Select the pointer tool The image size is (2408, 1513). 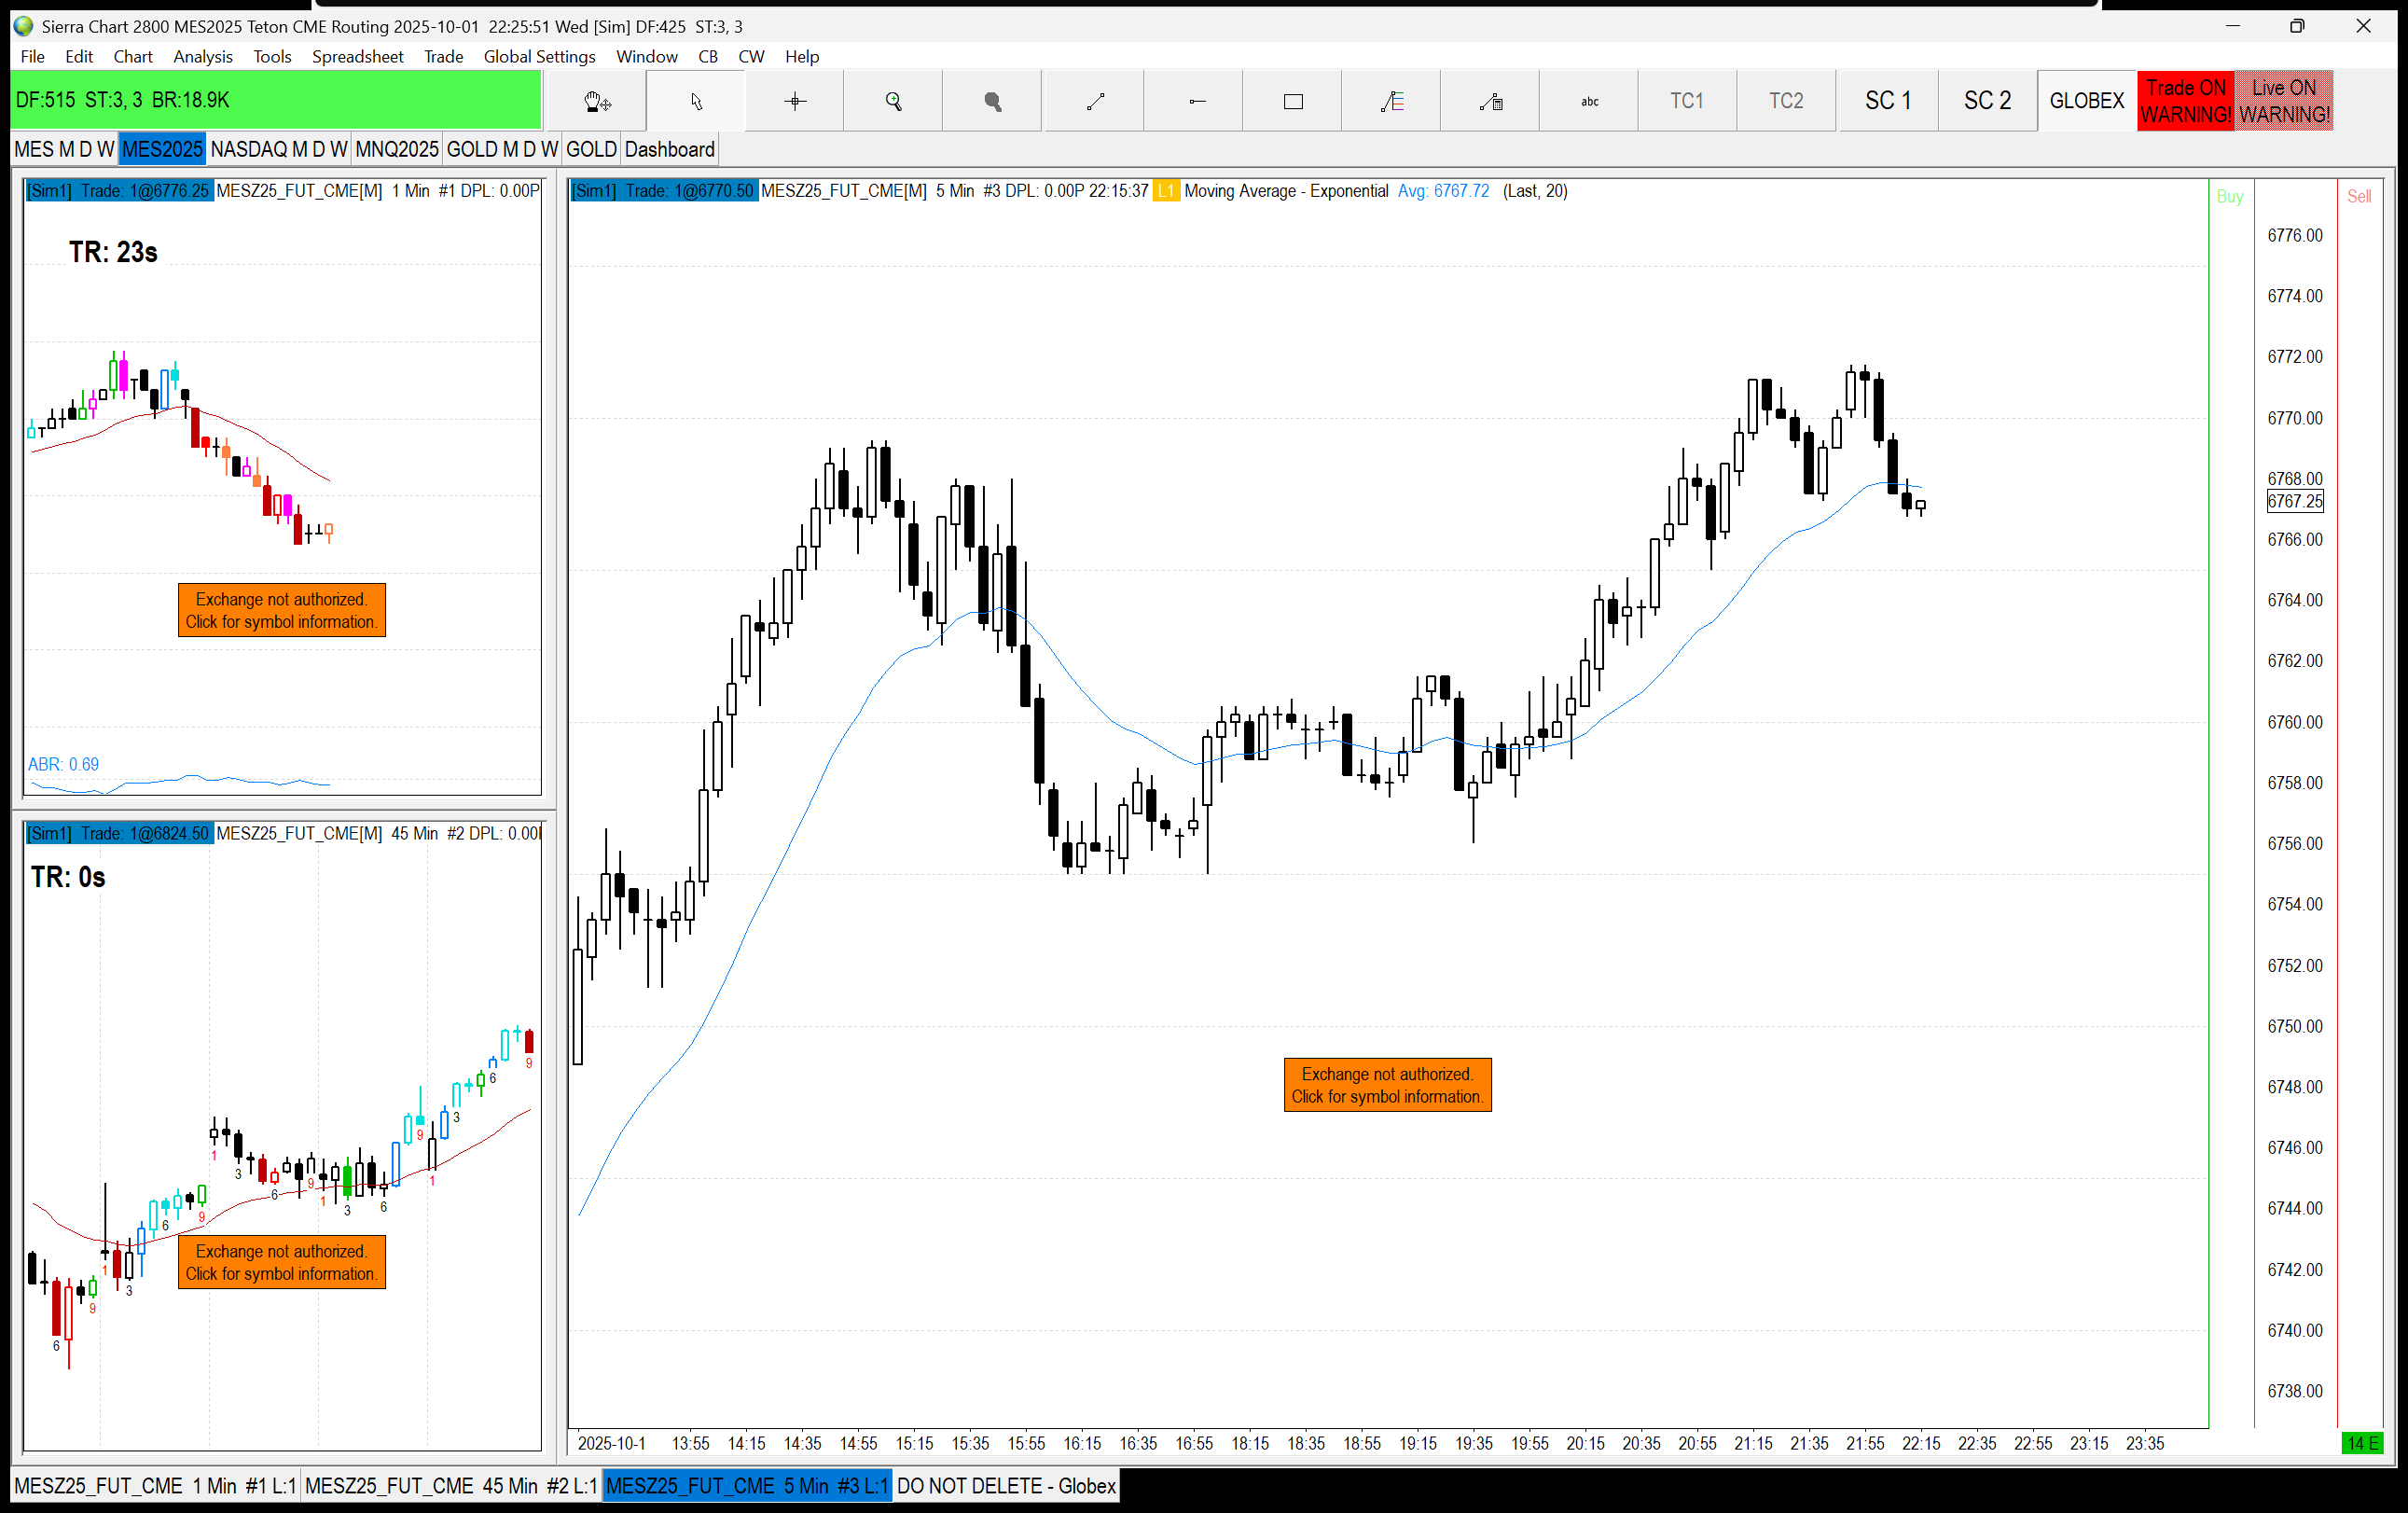pyautogui.click(x=696, y=101)
